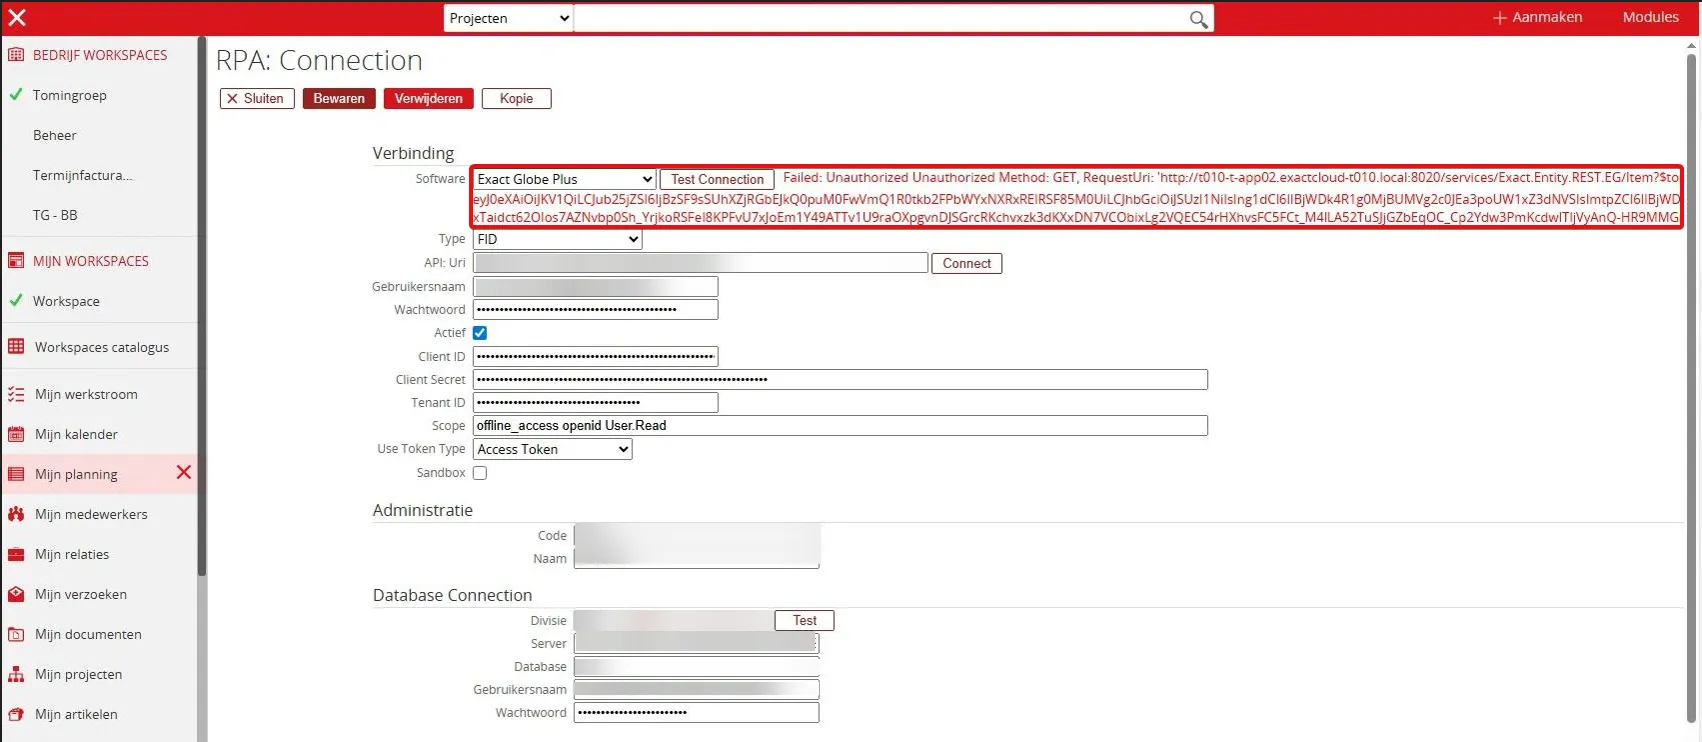Screen dimensions: 1702x742
Task: Click the Mijn kalender calendar icon
Action: [16, 434]
